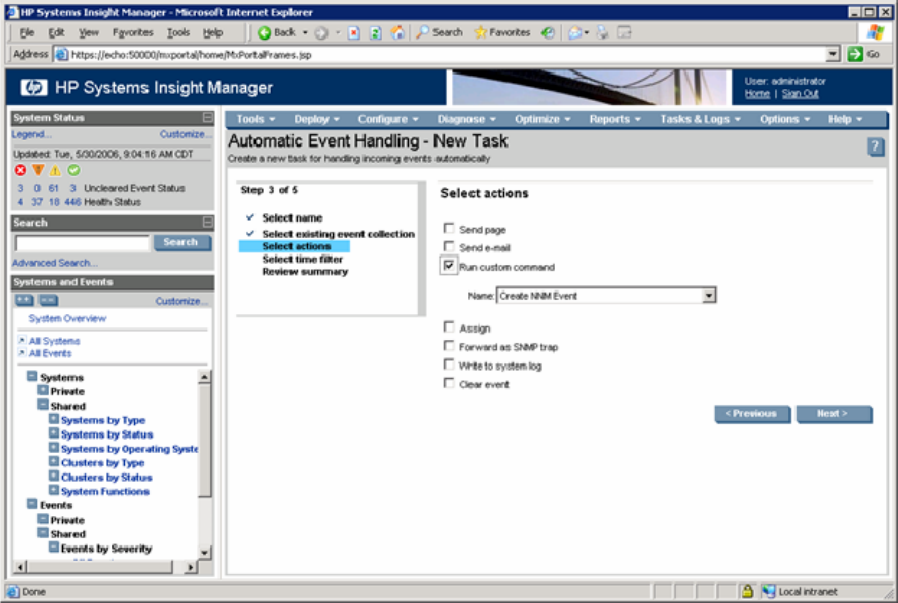
Task: Open IE Search in the toolbar
Action: 439,33
